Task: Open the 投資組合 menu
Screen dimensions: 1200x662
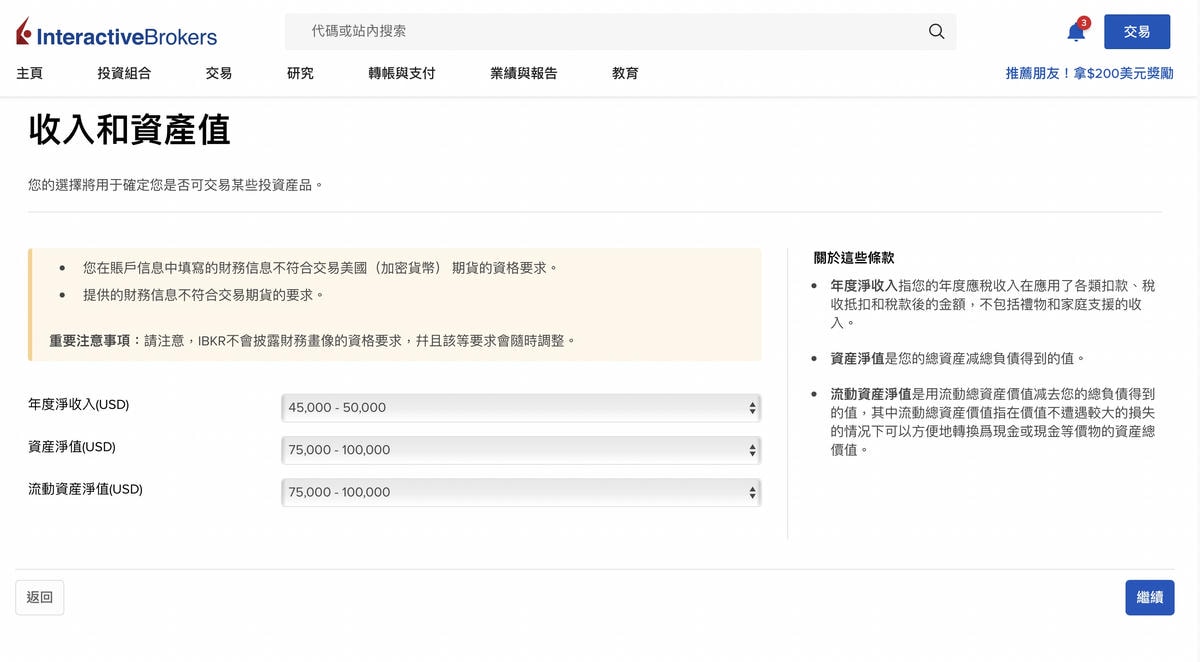Action: [124, 73]
